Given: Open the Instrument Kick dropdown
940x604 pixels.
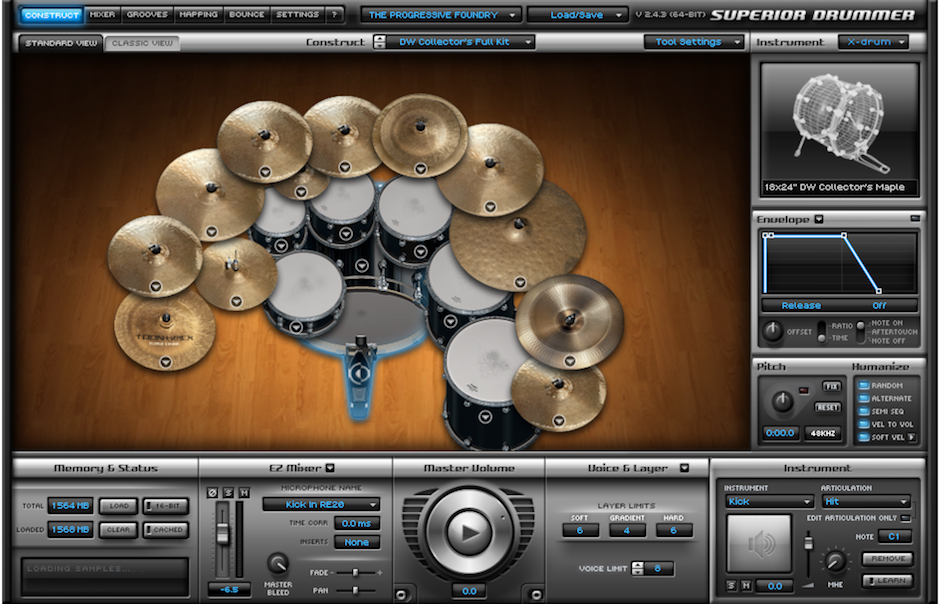Looking at the screenshot, I should pos(769,502).
